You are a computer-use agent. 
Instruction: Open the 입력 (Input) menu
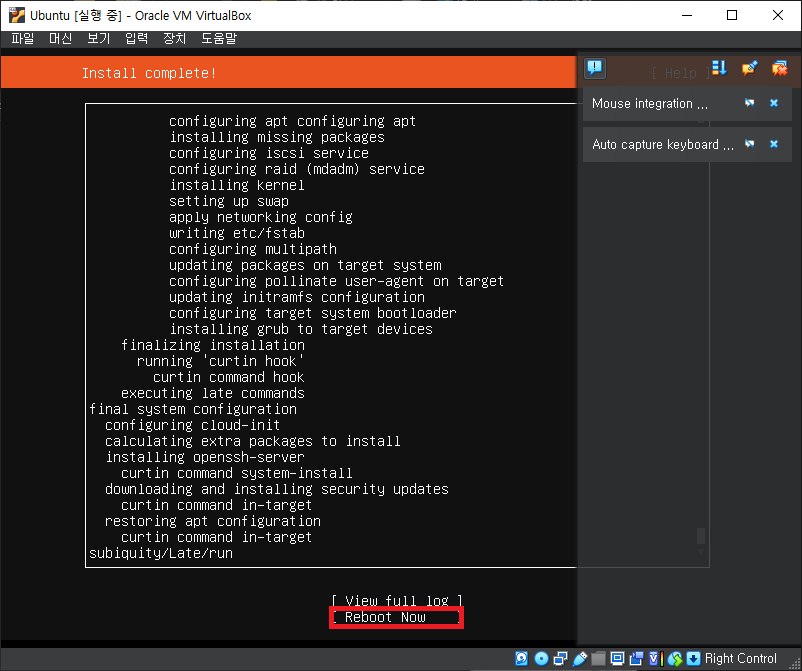(x=136, y=38)
